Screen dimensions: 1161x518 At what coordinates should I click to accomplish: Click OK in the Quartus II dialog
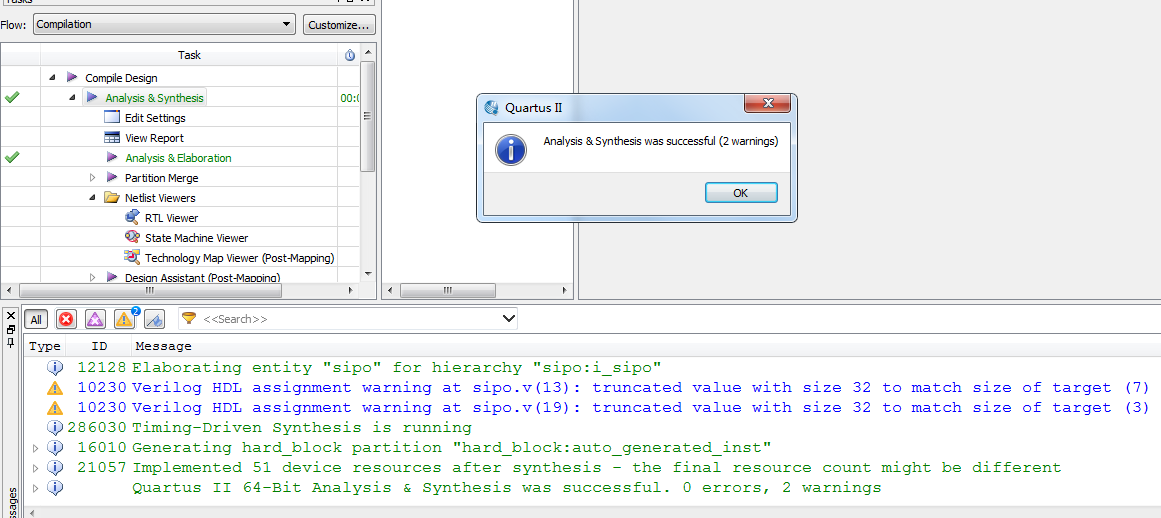point(741,192)
